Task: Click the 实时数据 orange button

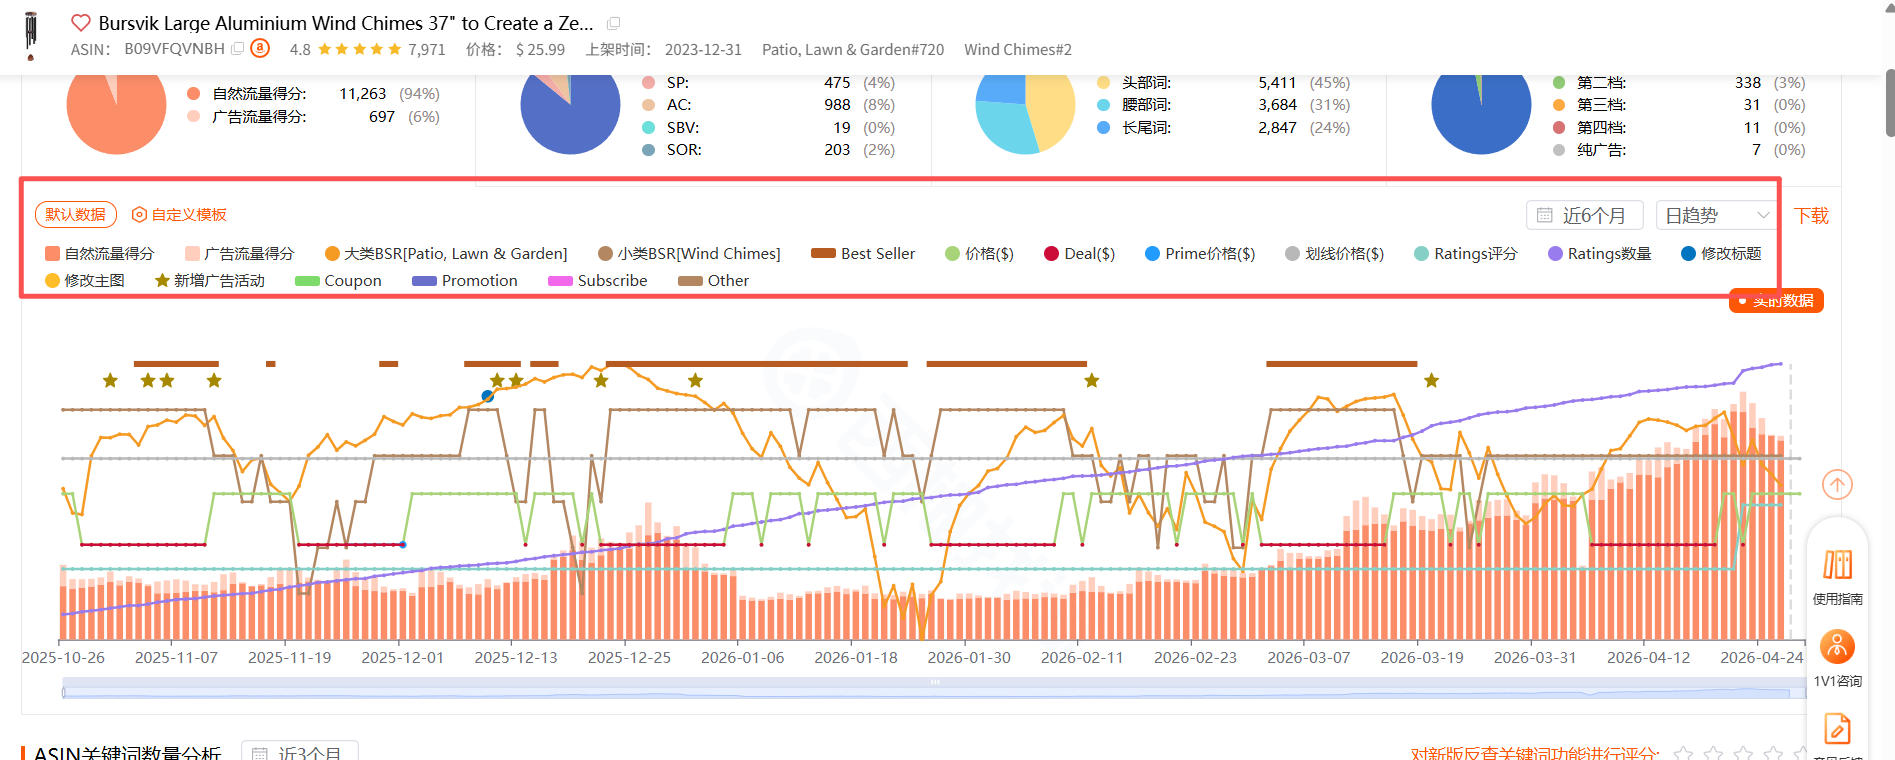Action: 1777,301
